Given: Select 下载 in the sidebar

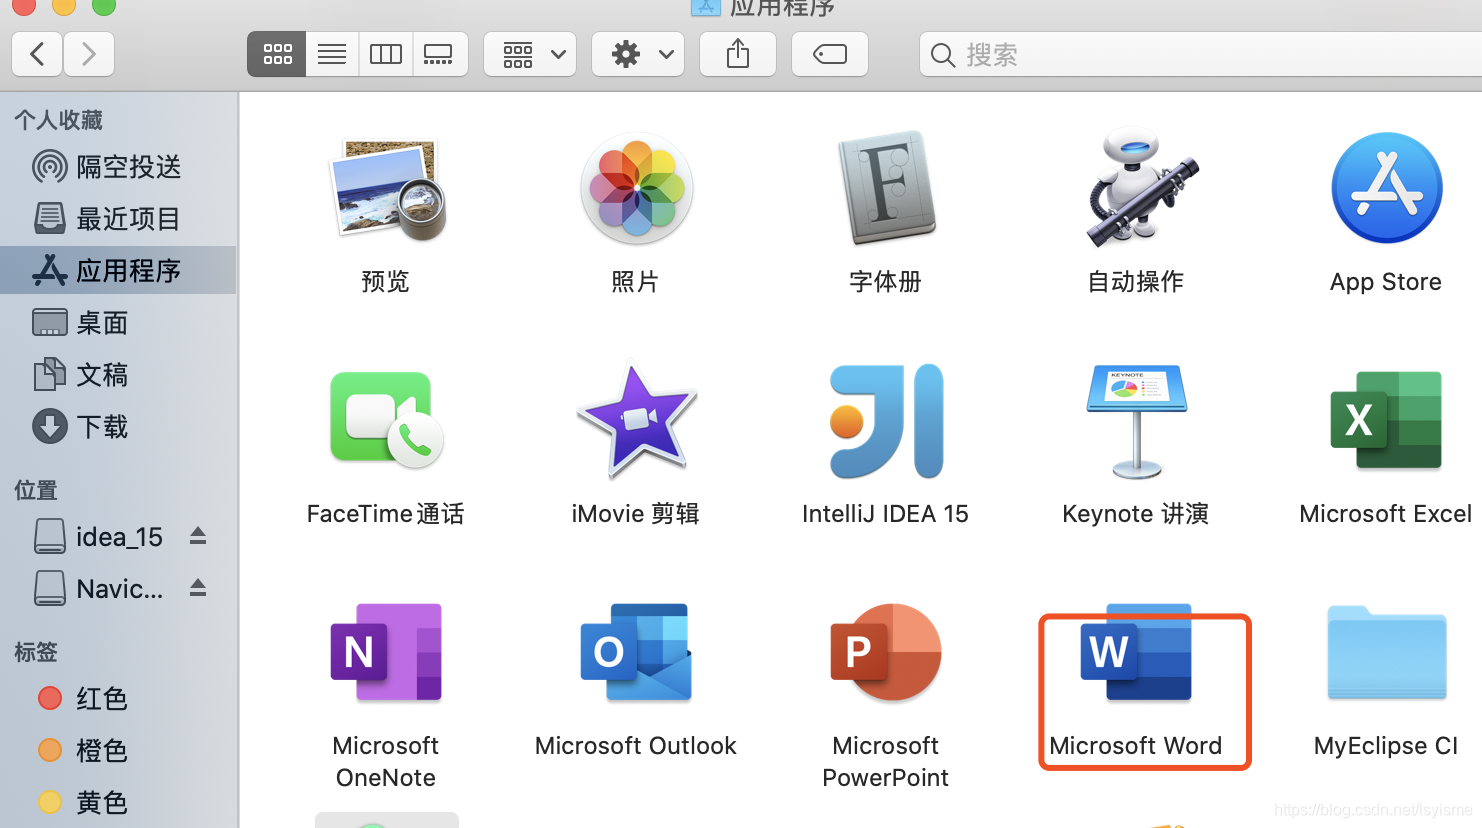Looking at the screenshot, I should [100, 426].
